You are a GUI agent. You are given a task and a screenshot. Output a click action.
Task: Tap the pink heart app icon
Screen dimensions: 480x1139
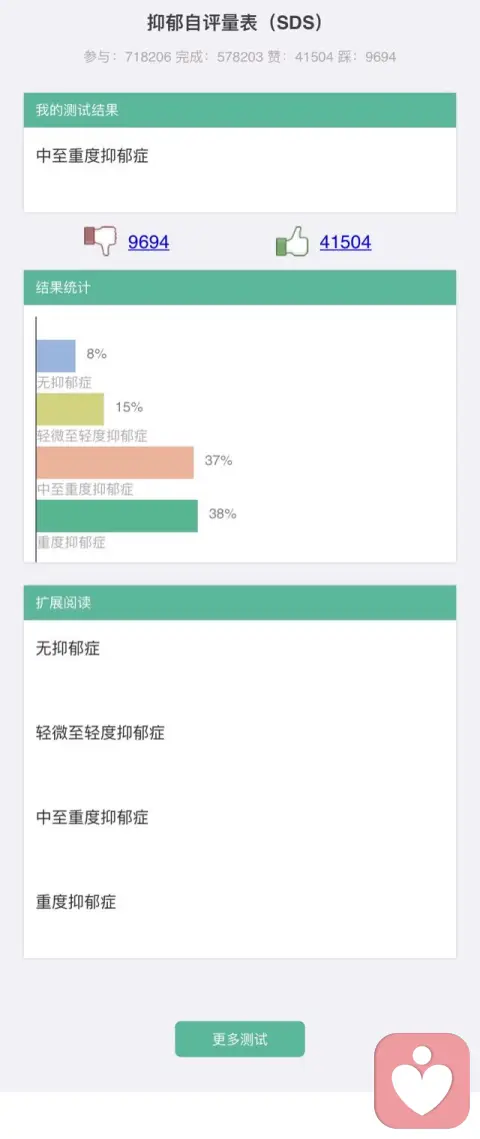[x=422, y=1081]
